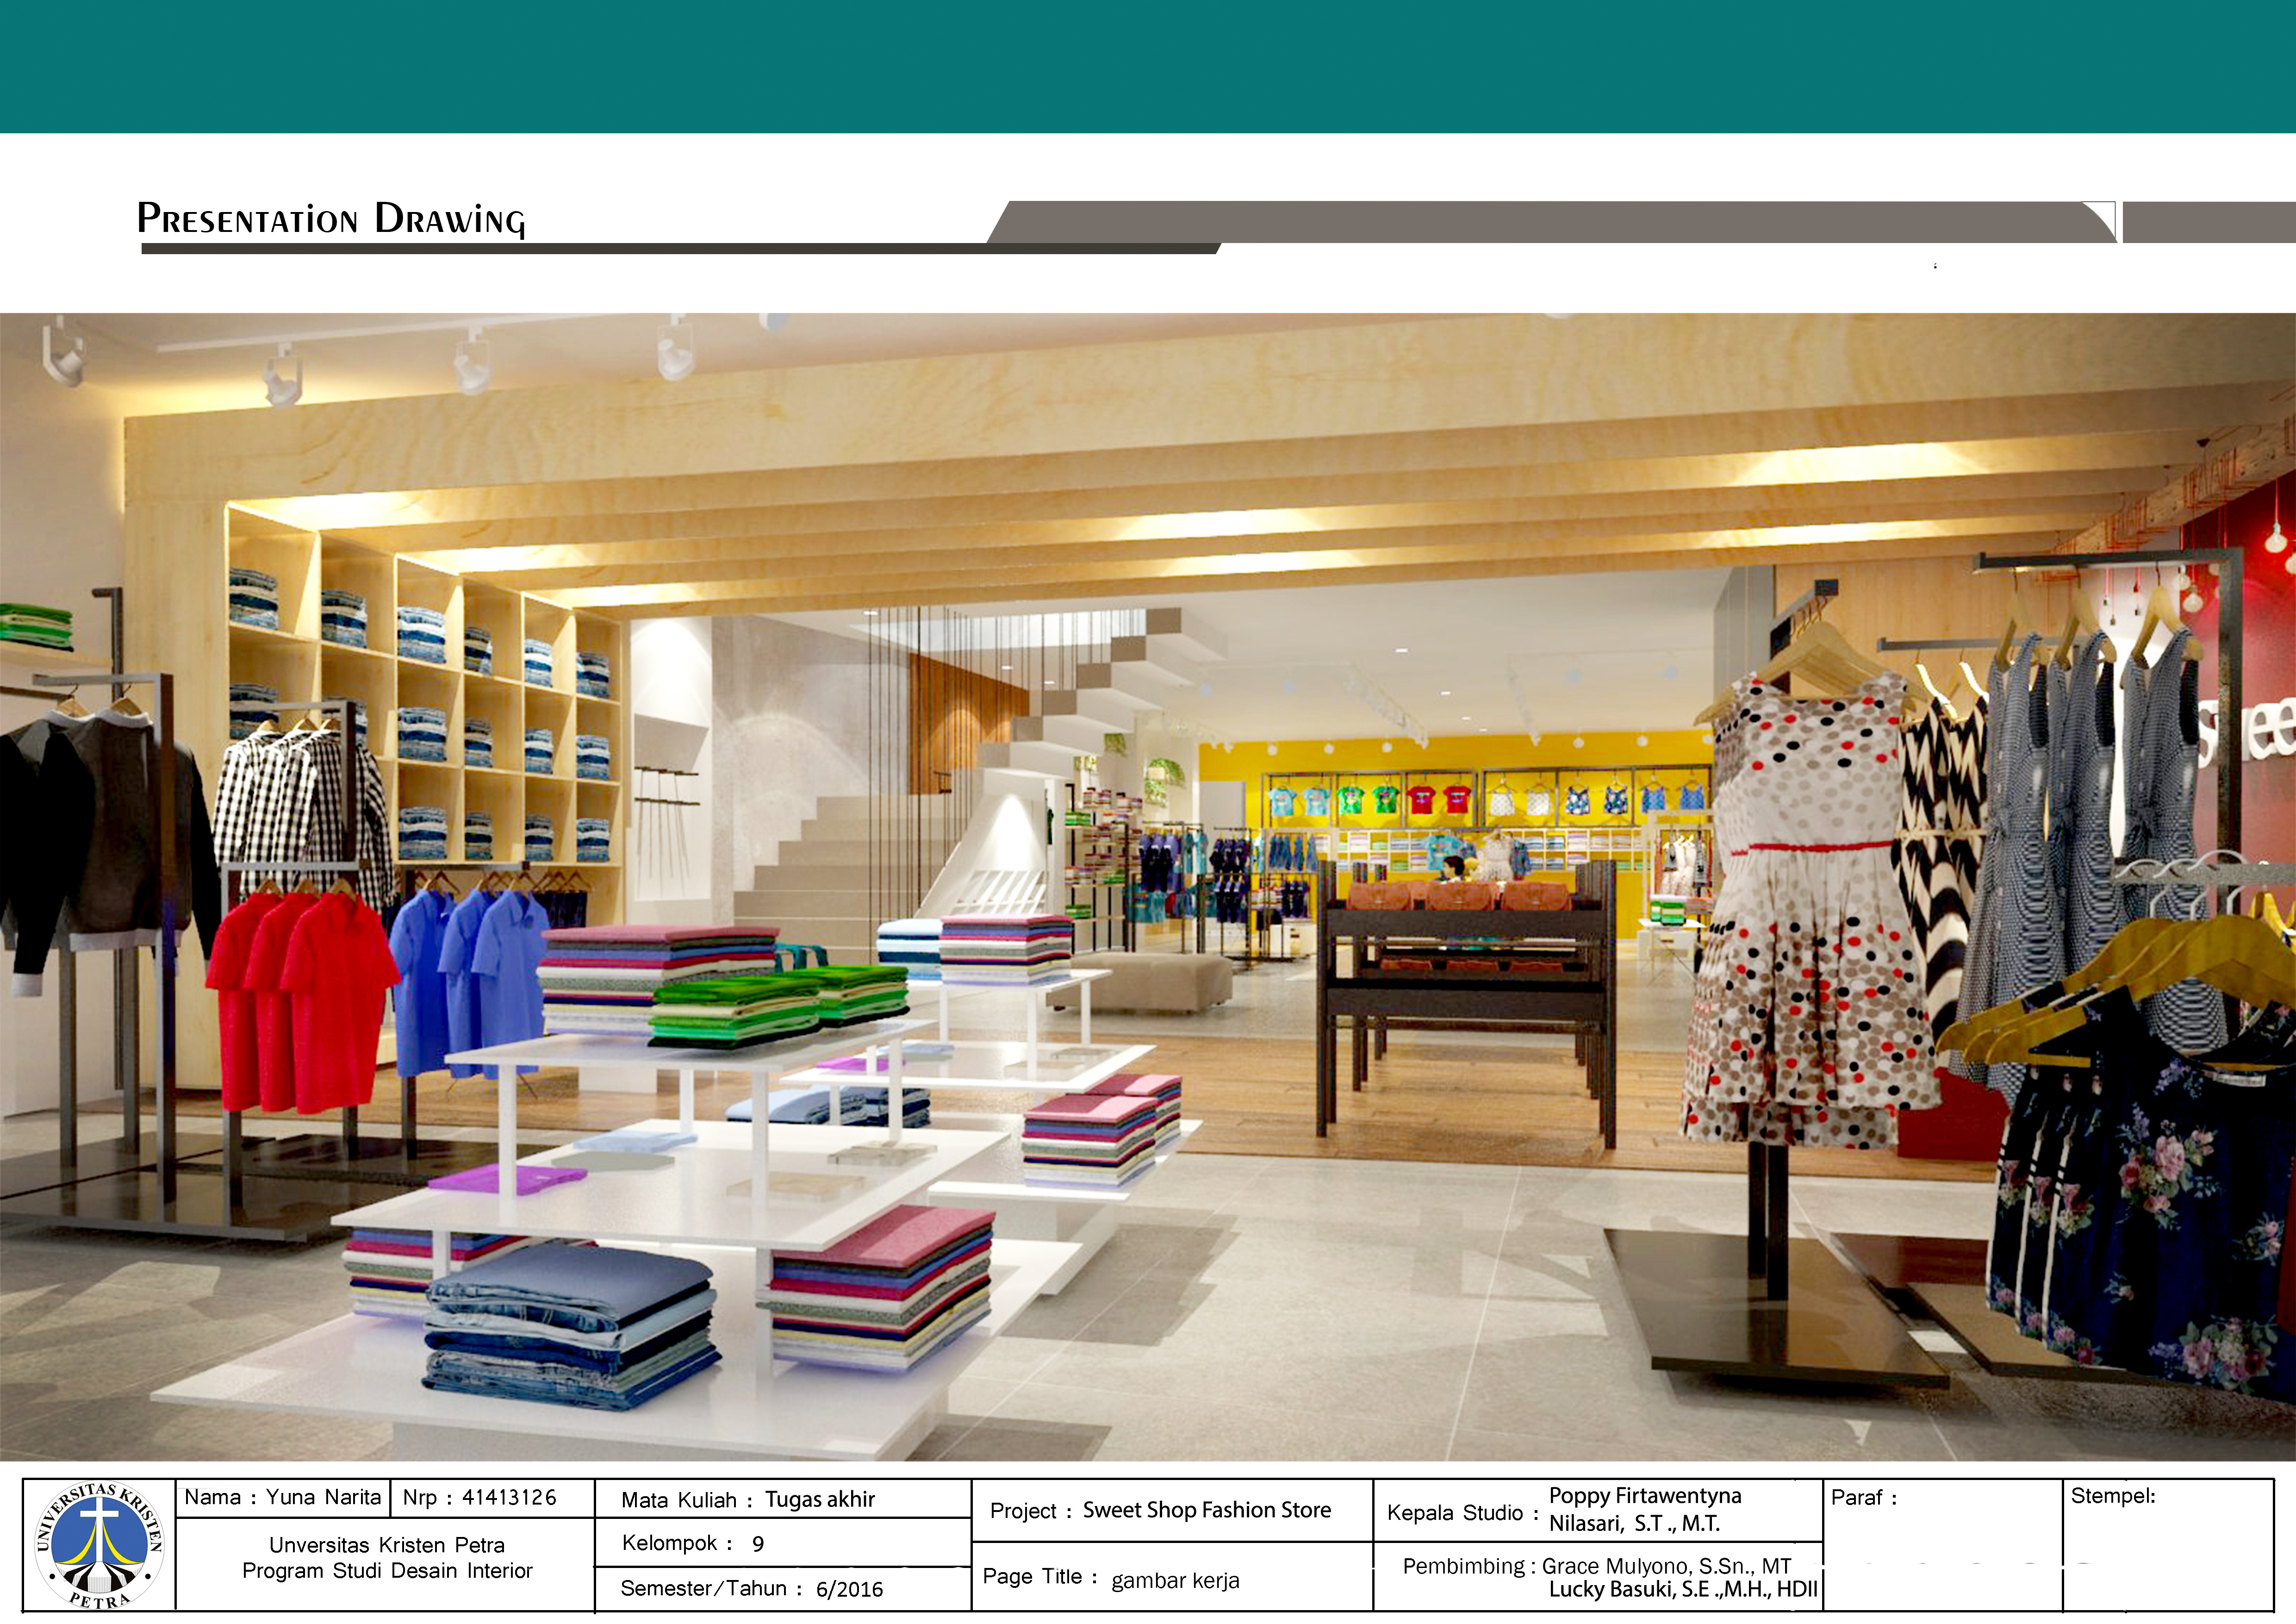Click the Program Studi Desain Interior text

coord(387,1571)
